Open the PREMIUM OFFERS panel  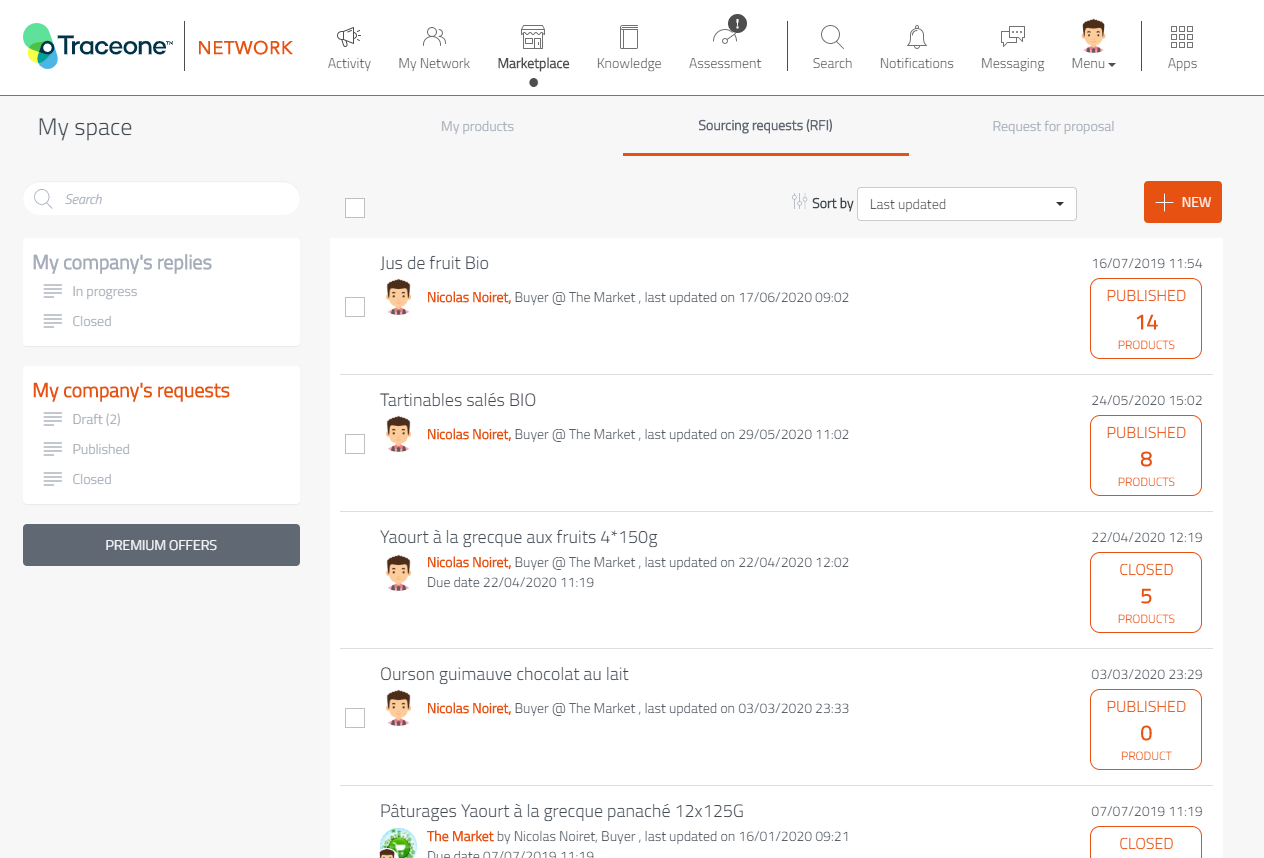161,545
